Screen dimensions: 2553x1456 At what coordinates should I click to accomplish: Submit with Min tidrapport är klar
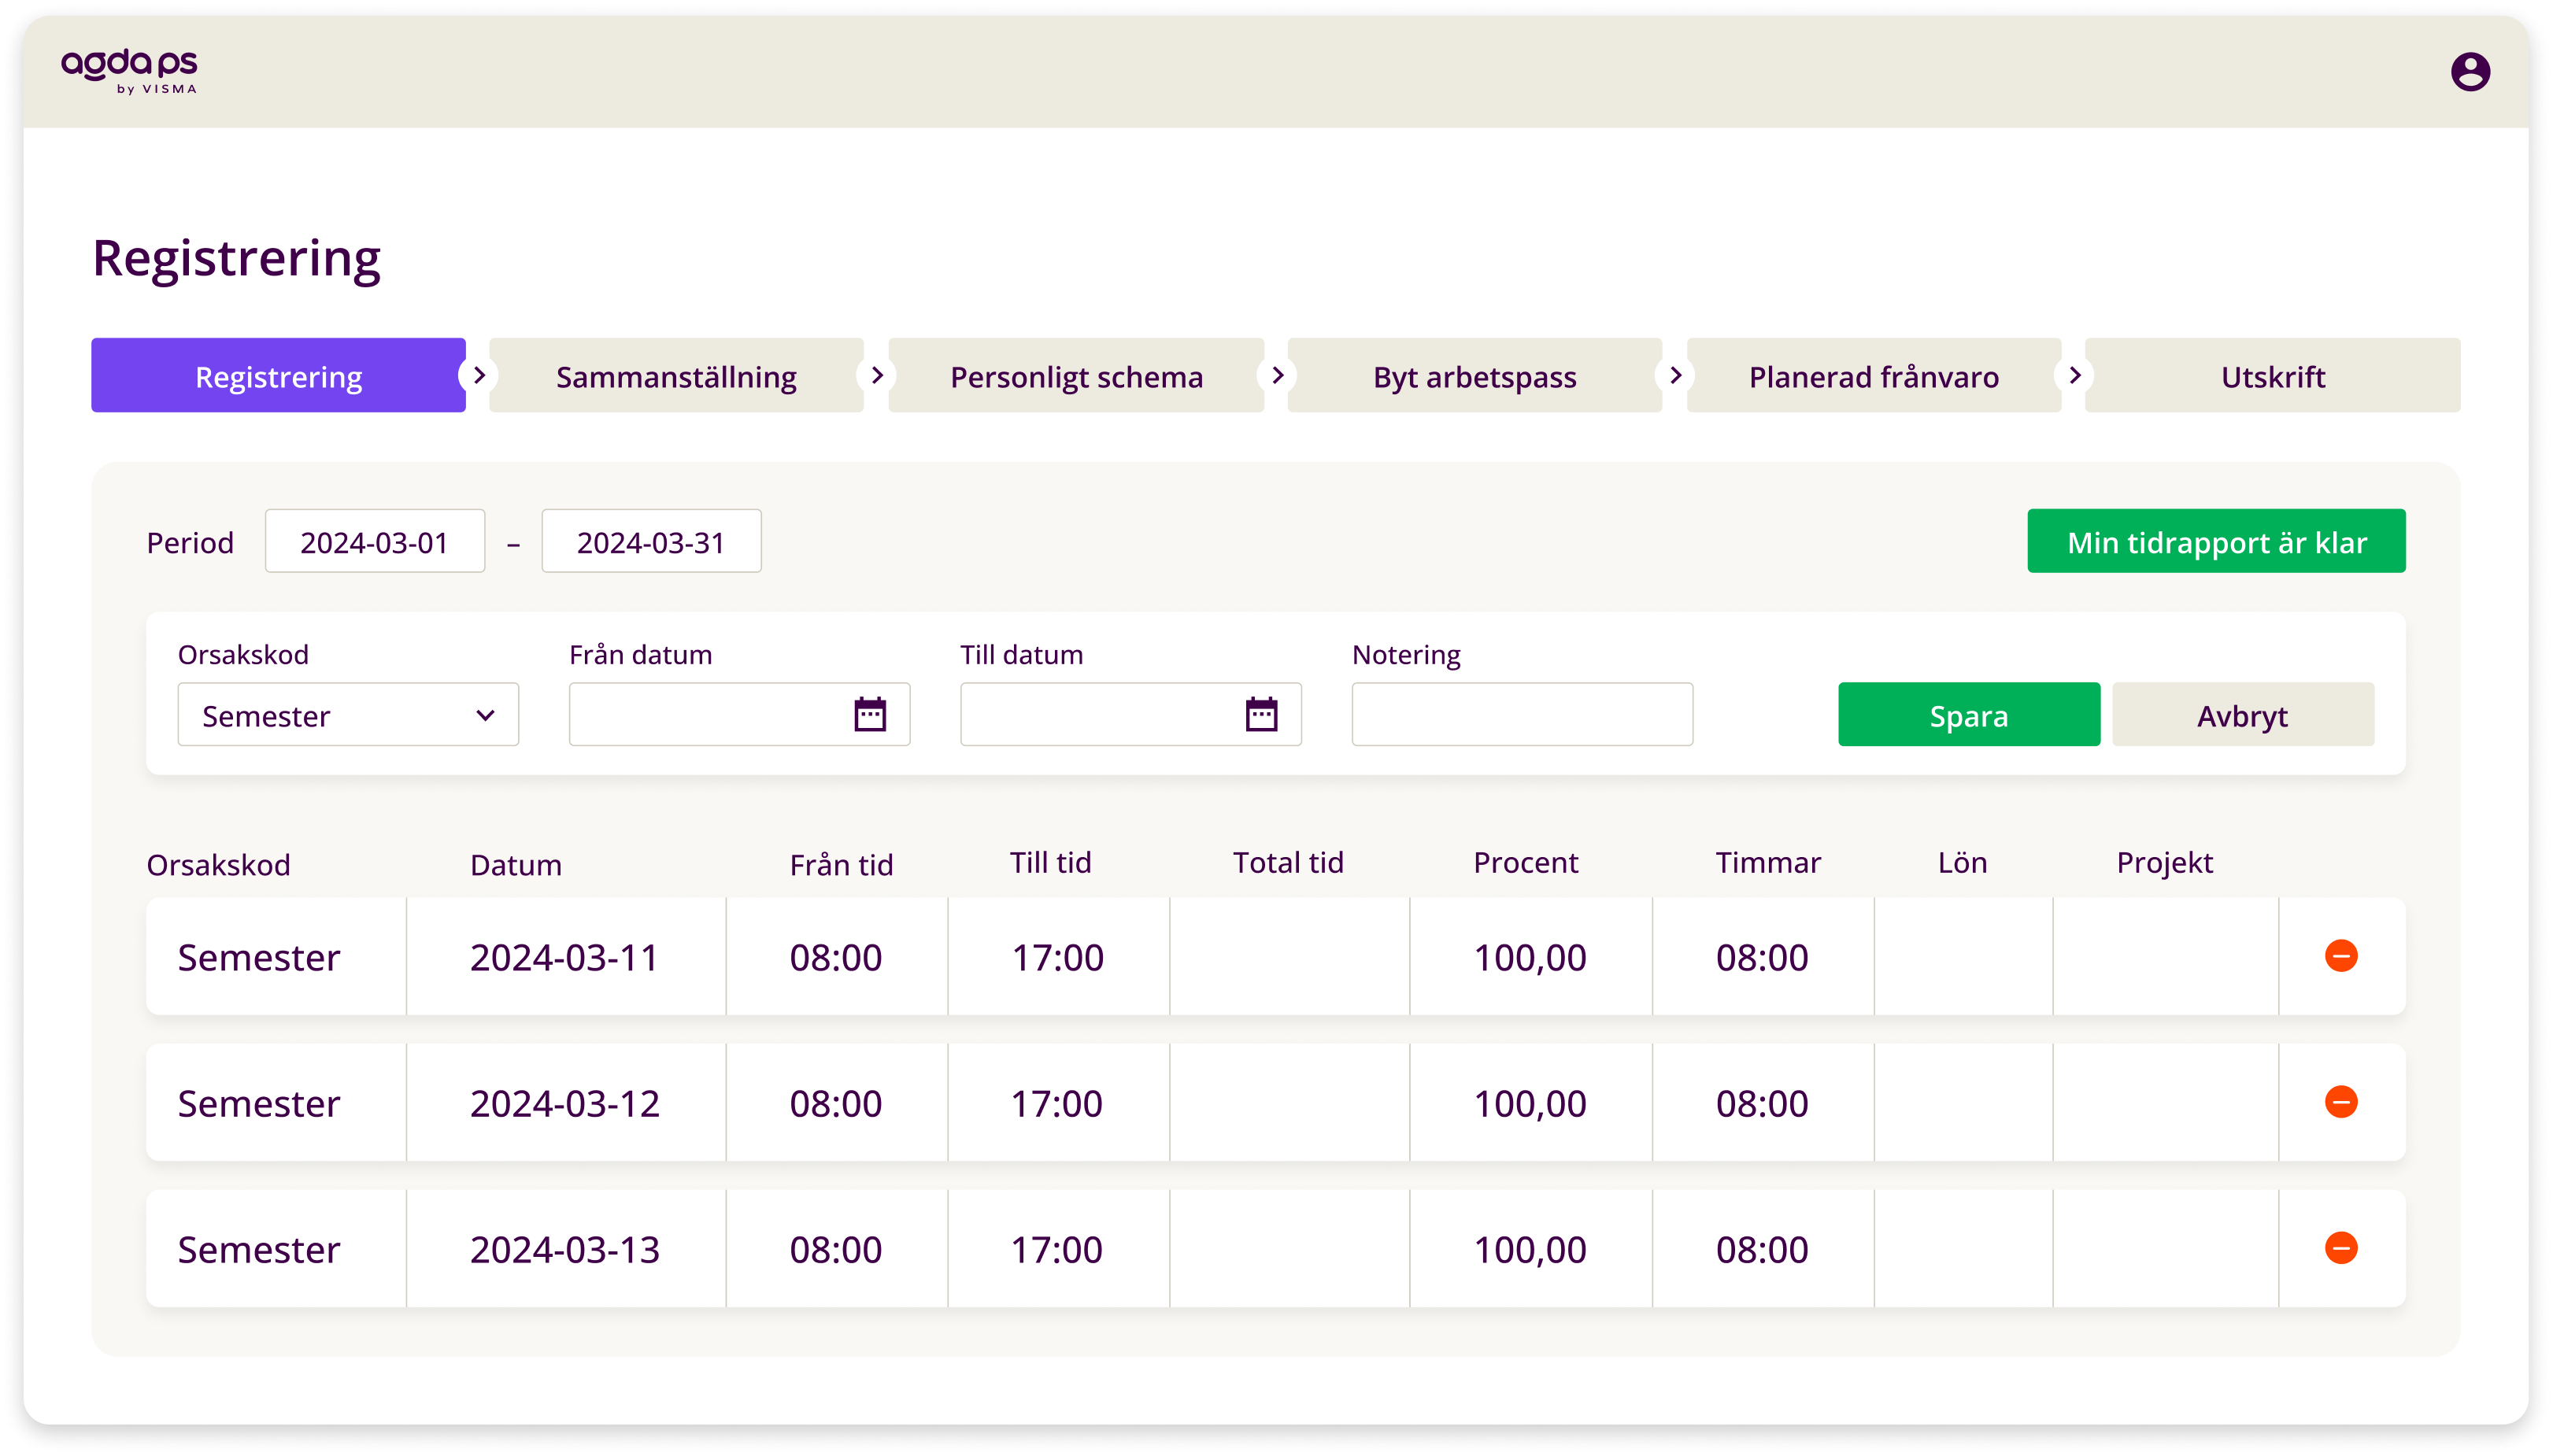pyautogui.click(x=2215, y=542)
